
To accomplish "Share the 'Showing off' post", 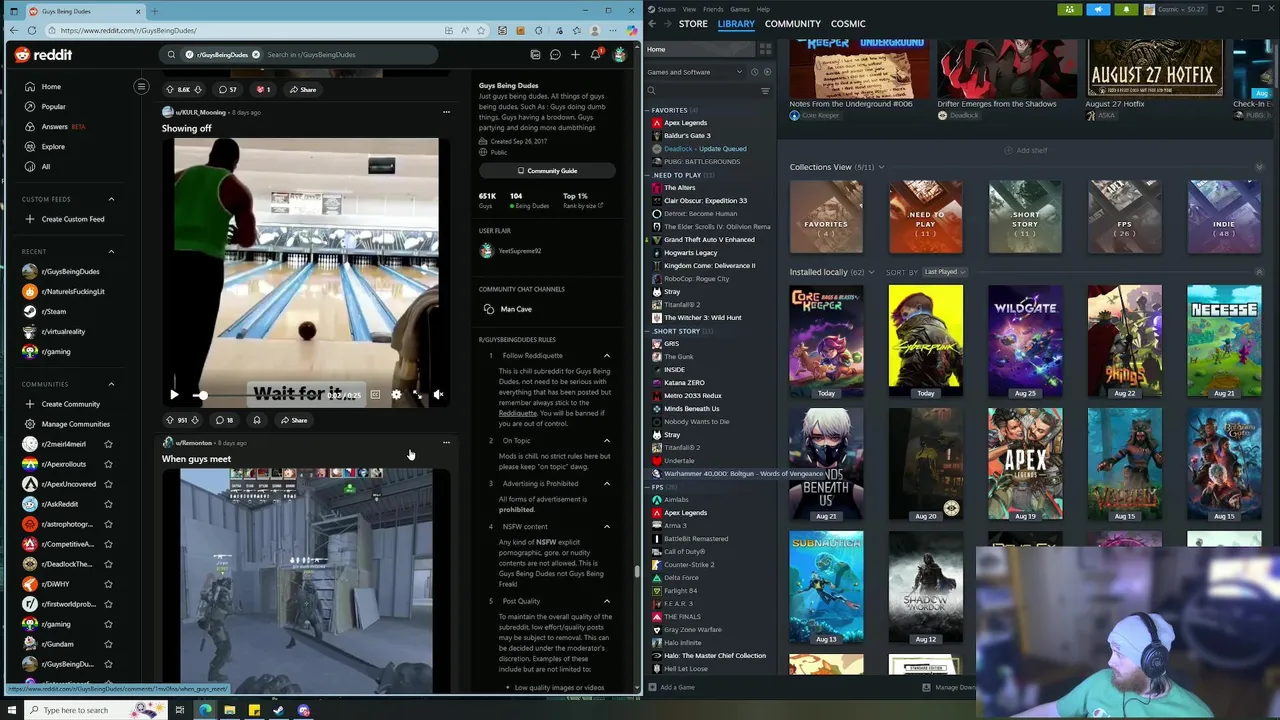I will (x=293, y=420).
